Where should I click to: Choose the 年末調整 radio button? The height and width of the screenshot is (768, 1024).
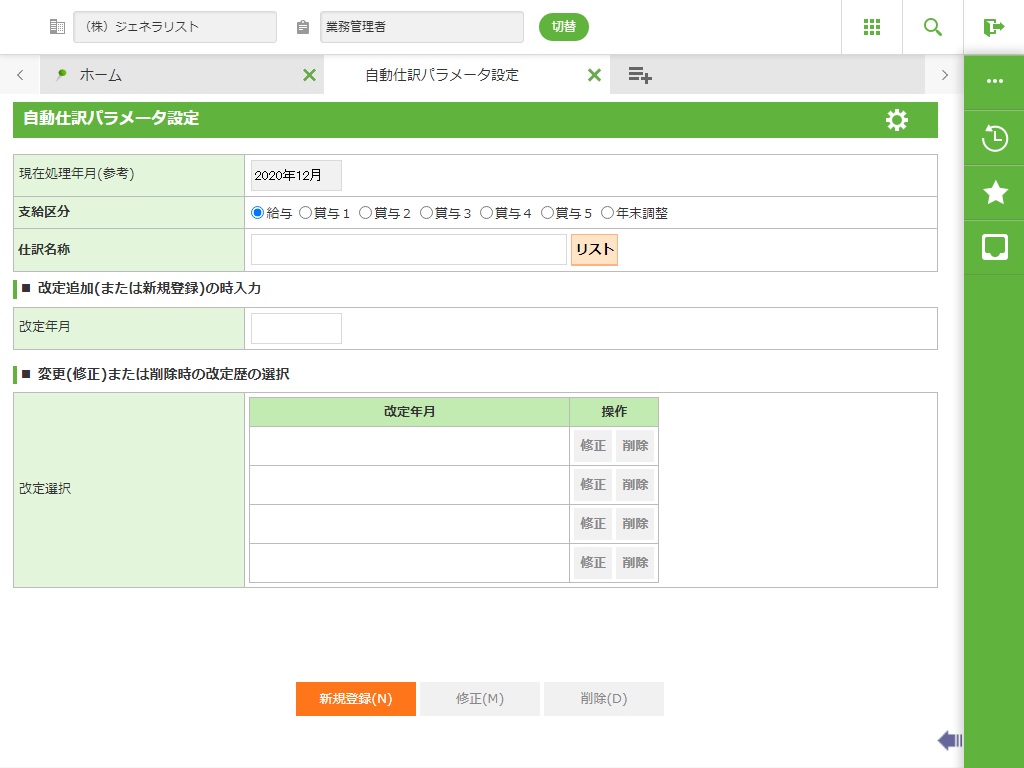pyautogui.click(x=608, y=213)
